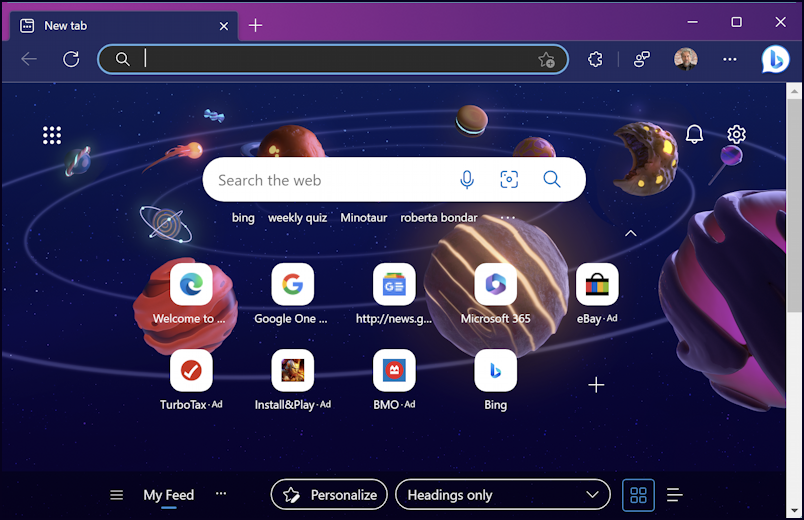Viewport: 804px width, 520px height.
Task: Open a new tab with plus button
Action: click(255, 25)
